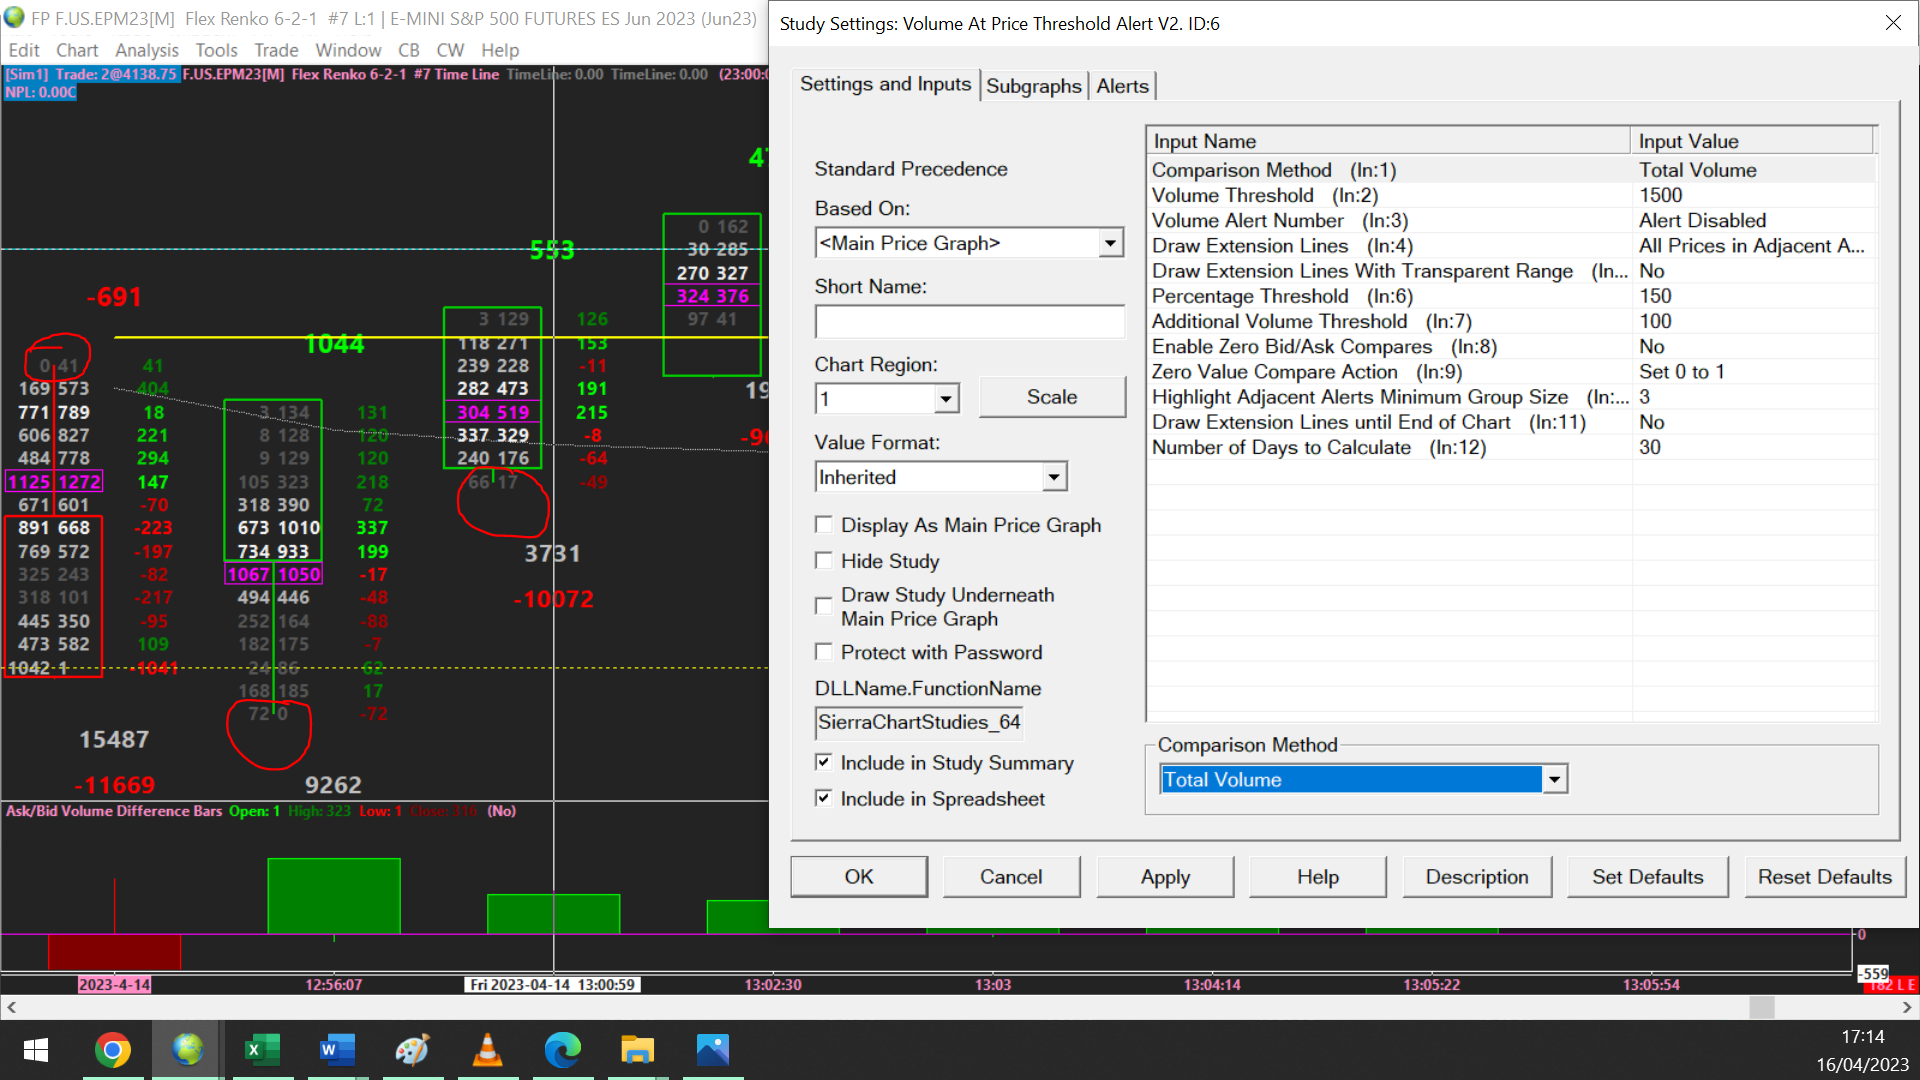
Task: Click the Short Name input field
Action: (969, 322)
